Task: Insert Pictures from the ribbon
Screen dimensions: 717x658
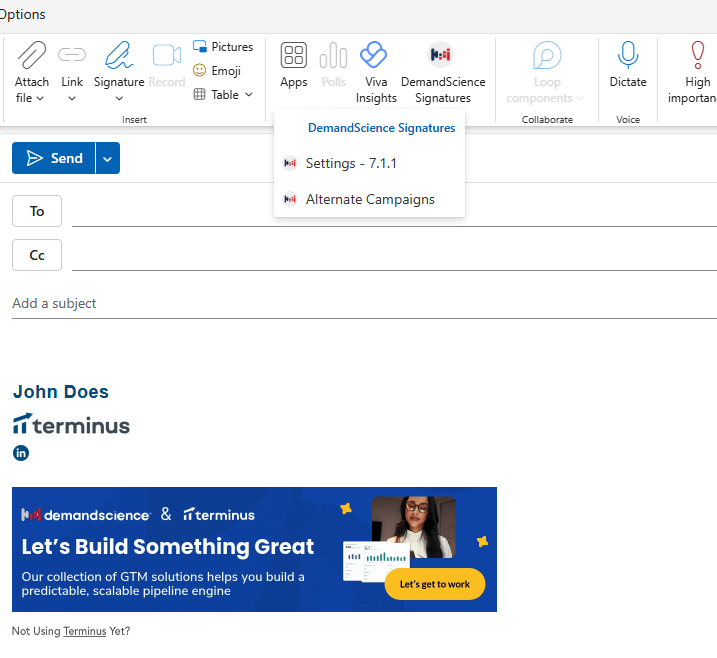Action: [223, 47]
